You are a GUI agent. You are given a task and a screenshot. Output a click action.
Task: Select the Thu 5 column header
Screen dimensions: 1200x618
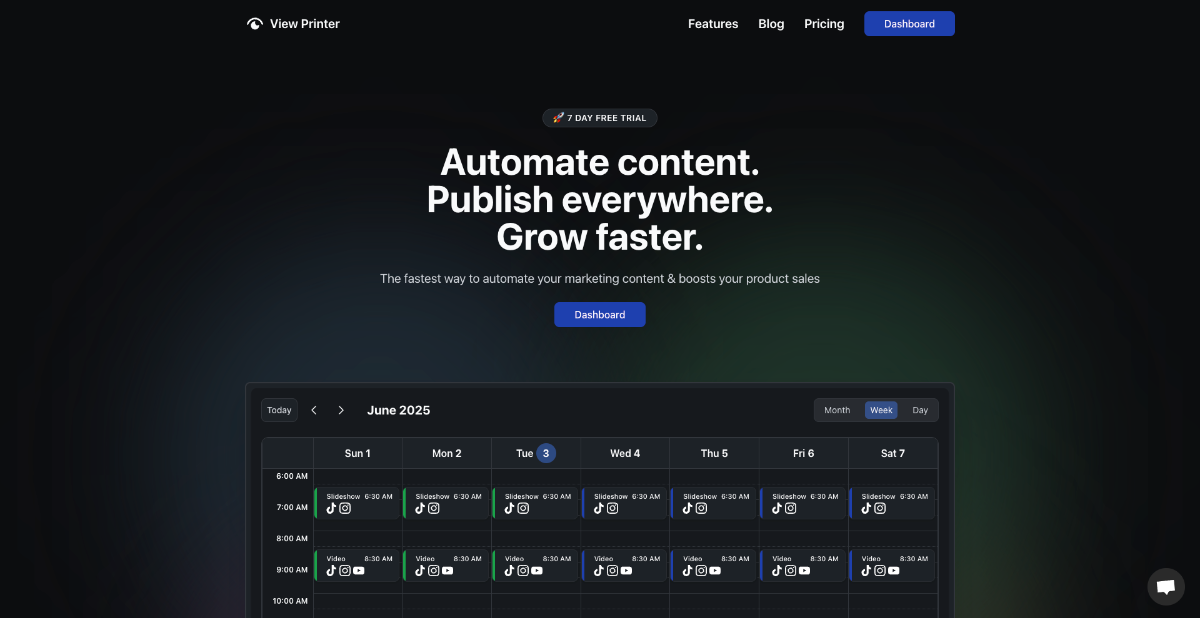pos(714,453)
